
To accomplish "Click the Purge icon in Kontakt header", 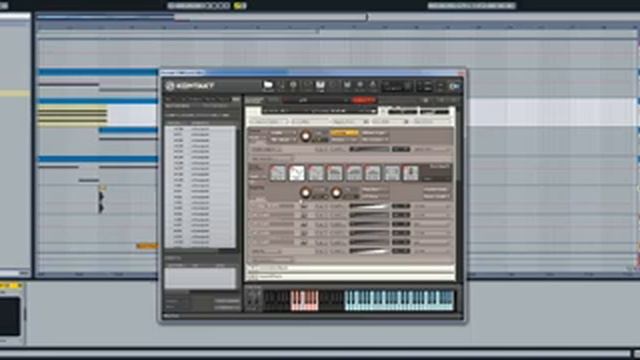I will click(373, 86).
